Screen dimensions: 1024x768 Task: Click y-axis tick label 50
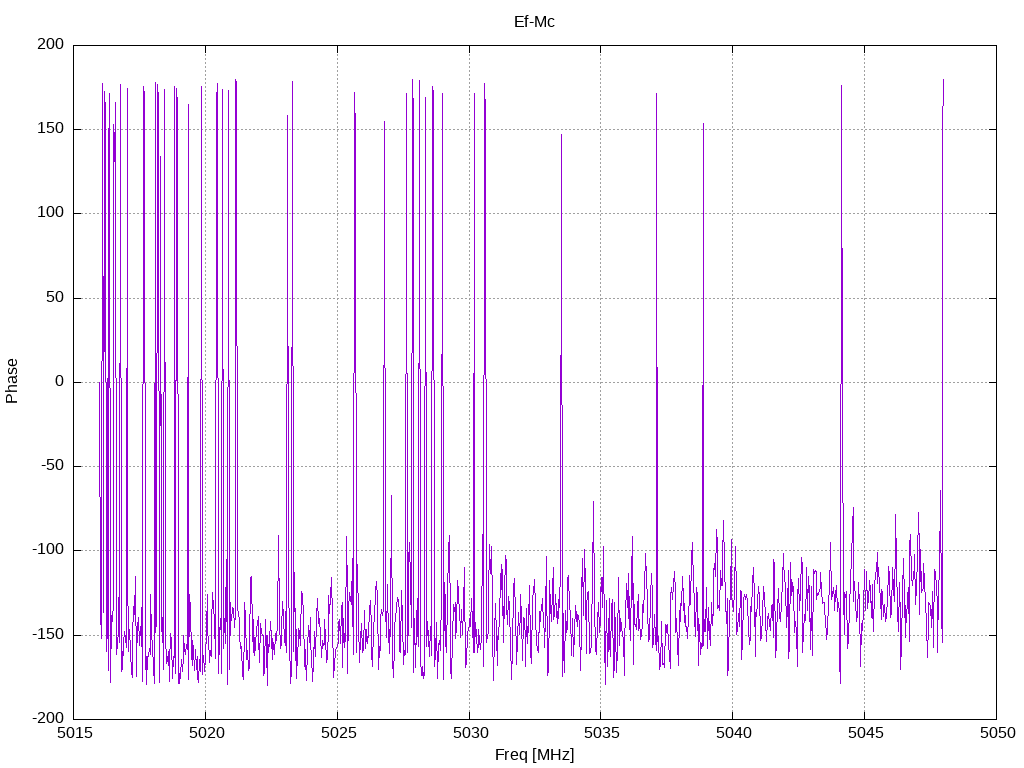(x=55, y=297)
